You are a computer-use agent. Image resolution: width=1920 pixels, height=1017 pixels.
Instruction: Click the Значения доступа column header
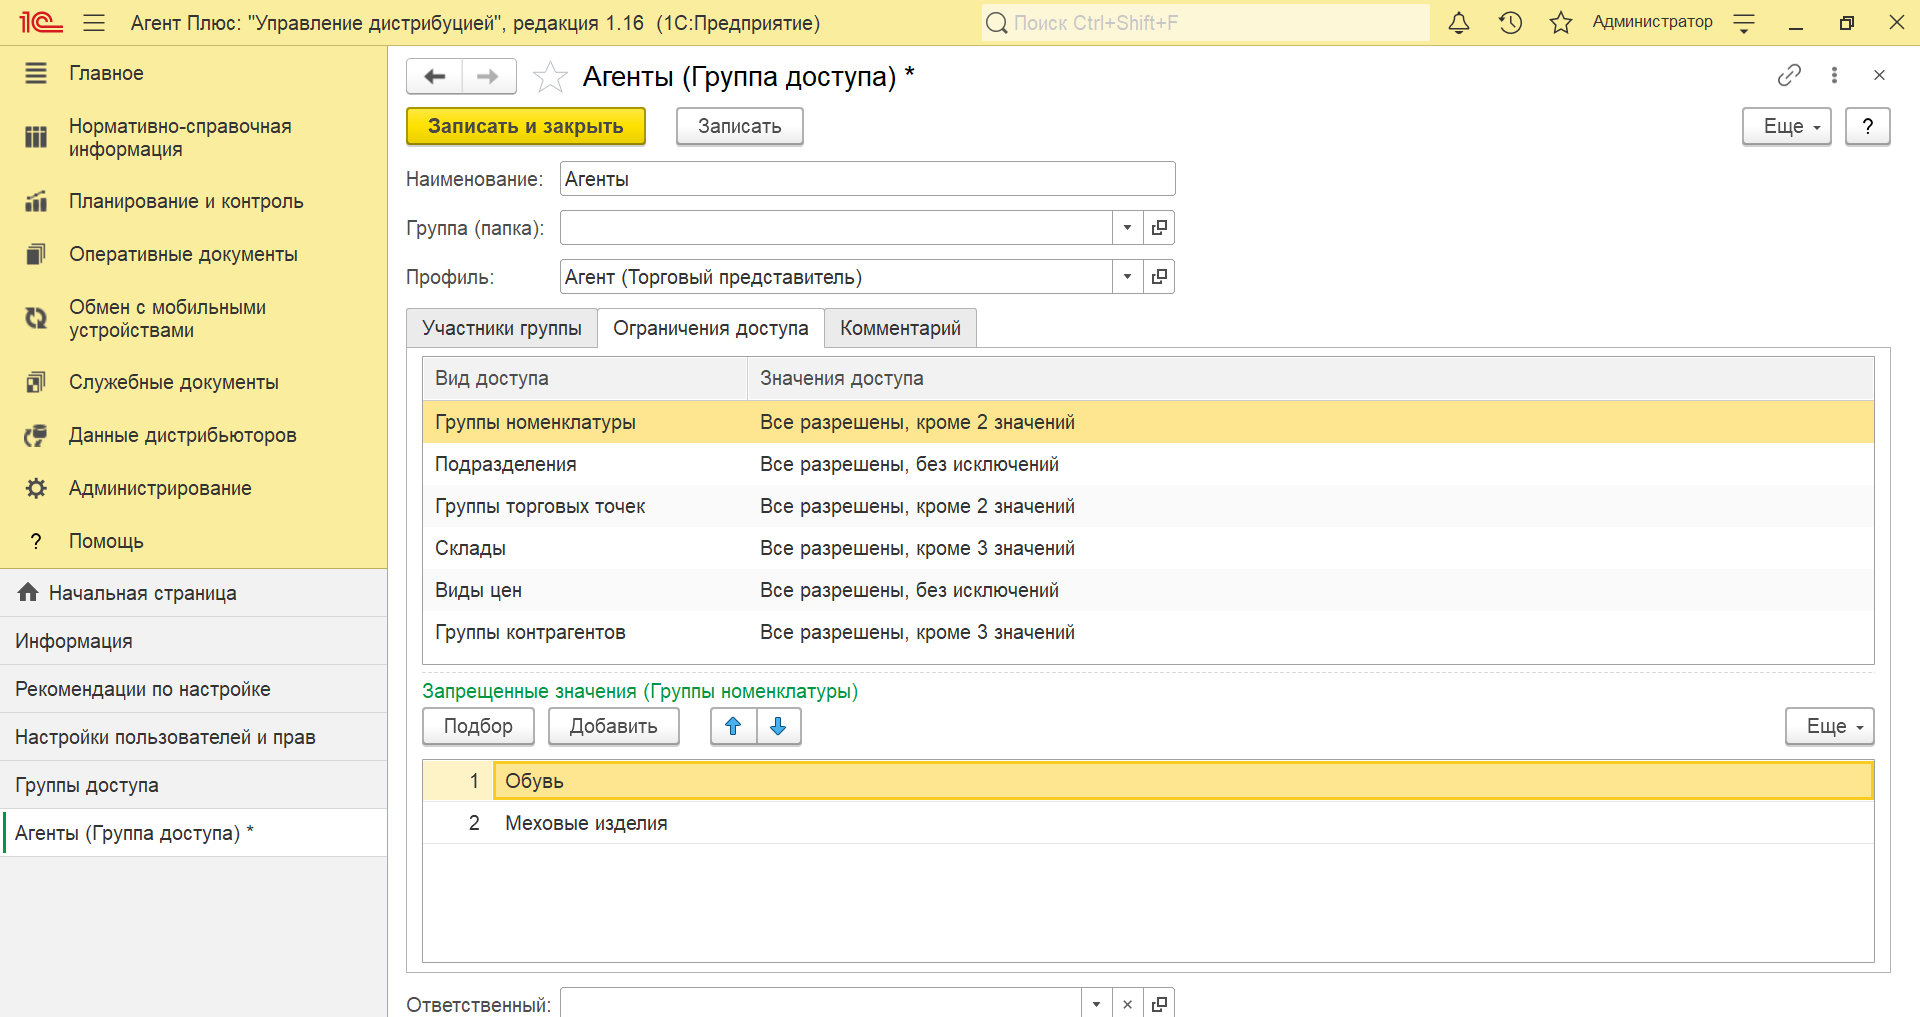1311,378
